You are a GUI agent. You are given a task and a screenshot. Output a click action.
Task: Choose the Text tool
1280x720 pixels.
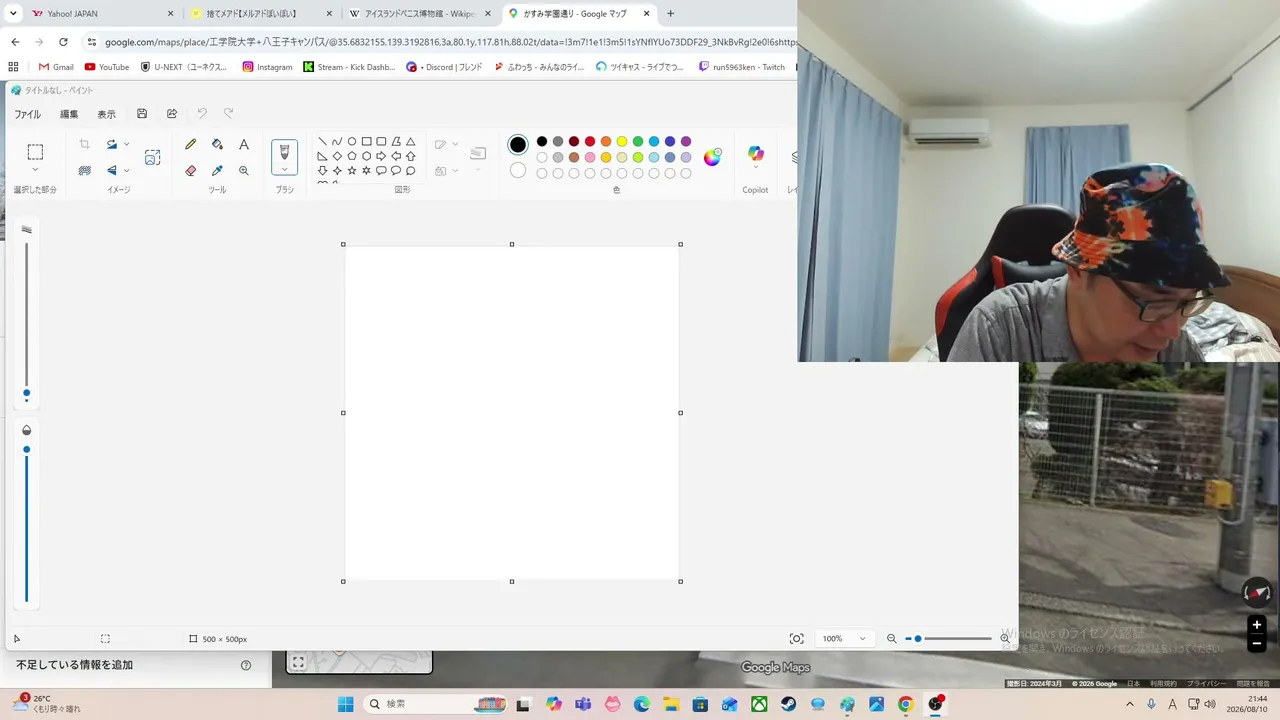[244, 144]
